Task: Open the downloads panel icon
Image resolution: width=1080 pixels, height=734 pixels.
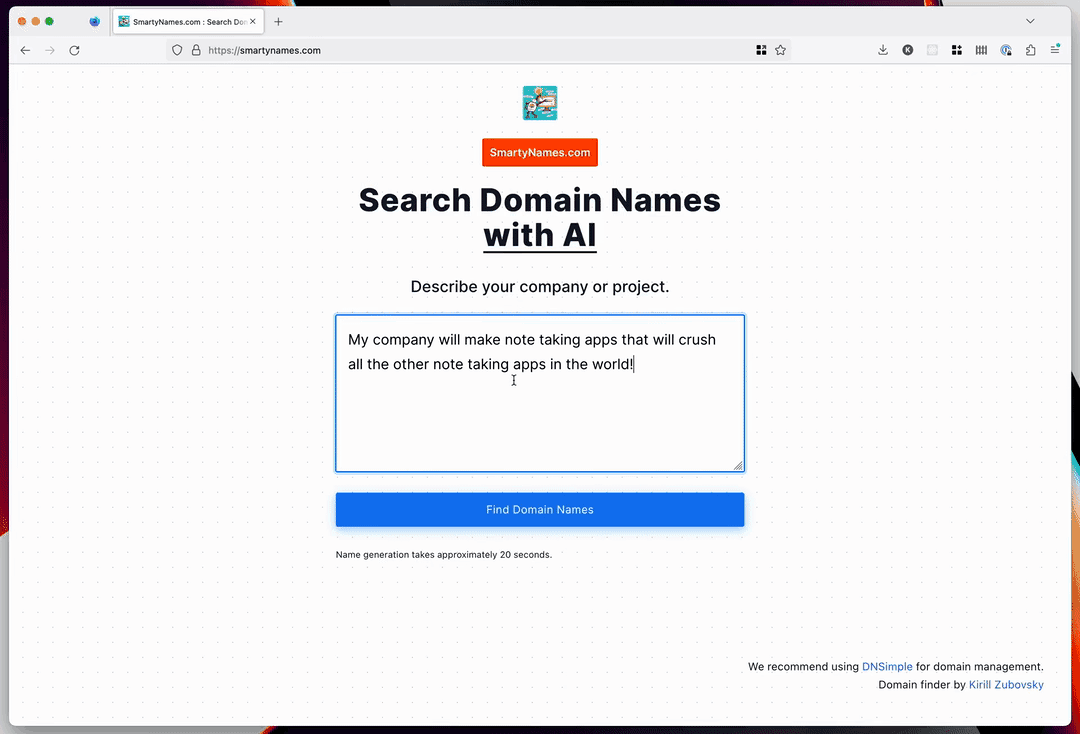Action: point(883,50)
